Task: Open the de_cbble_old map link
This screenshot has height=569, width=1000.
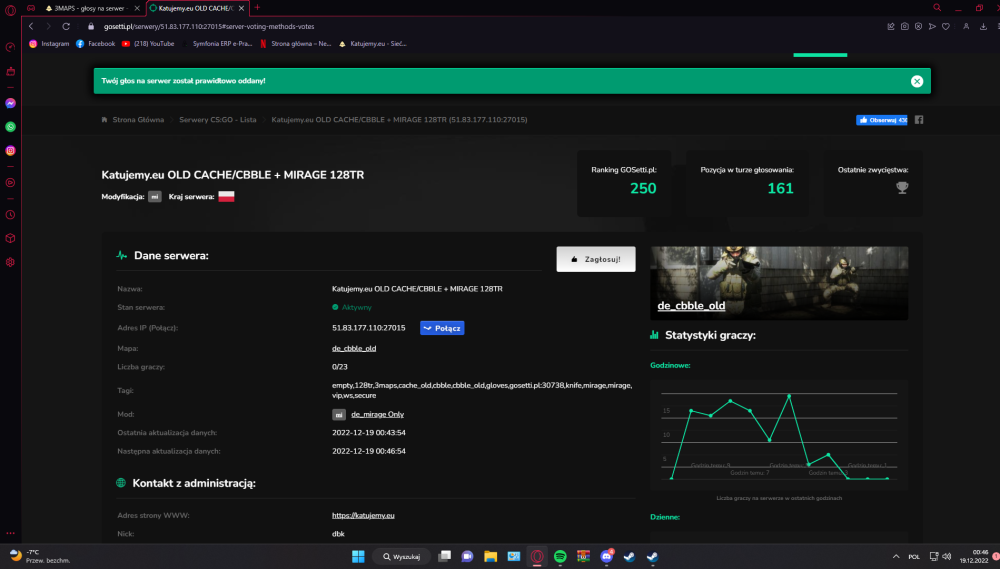Action: pos(354,348)
